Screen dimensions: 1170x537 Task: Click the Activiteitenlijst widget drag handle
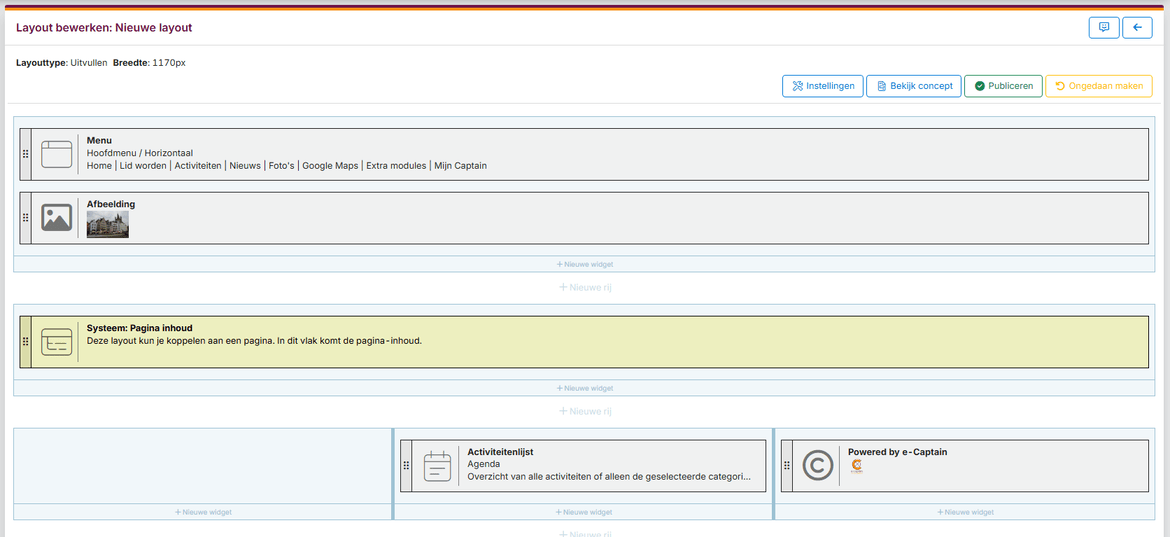pyautogui.click(x=405, y=466)
